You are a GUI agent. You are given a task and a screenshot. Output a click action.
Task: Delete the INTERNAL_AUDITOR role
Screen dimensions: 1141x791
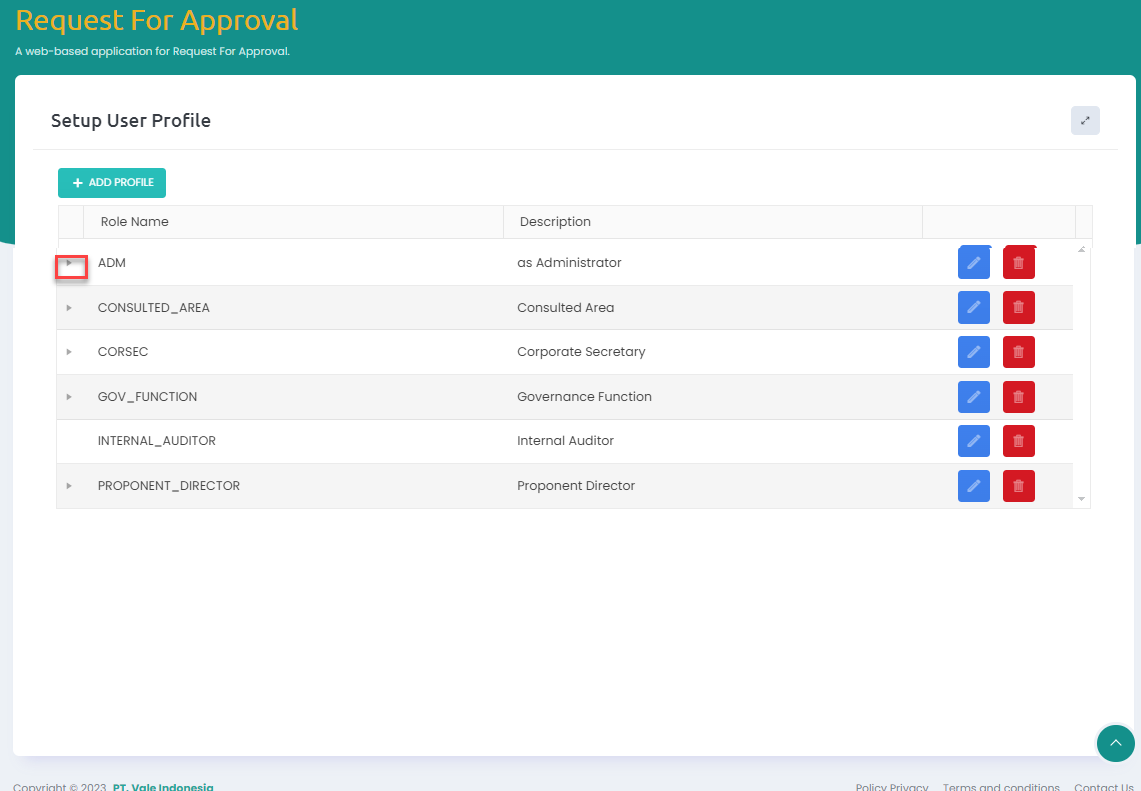coord(1018,441)
